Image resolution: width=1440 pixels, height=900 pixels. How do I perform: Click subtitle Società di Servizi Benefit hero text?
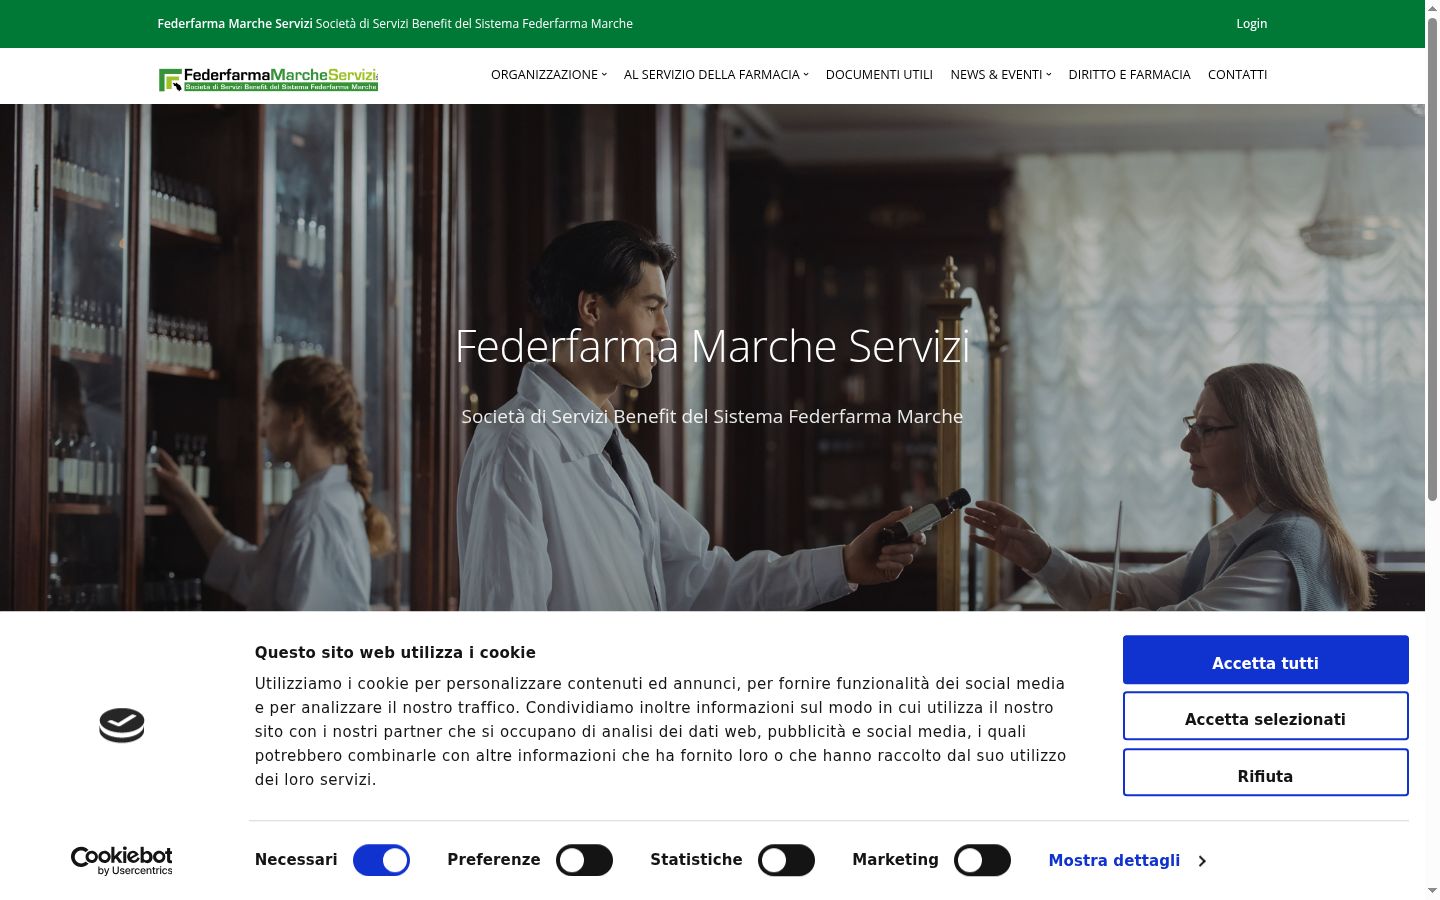(x=712, y=417)
